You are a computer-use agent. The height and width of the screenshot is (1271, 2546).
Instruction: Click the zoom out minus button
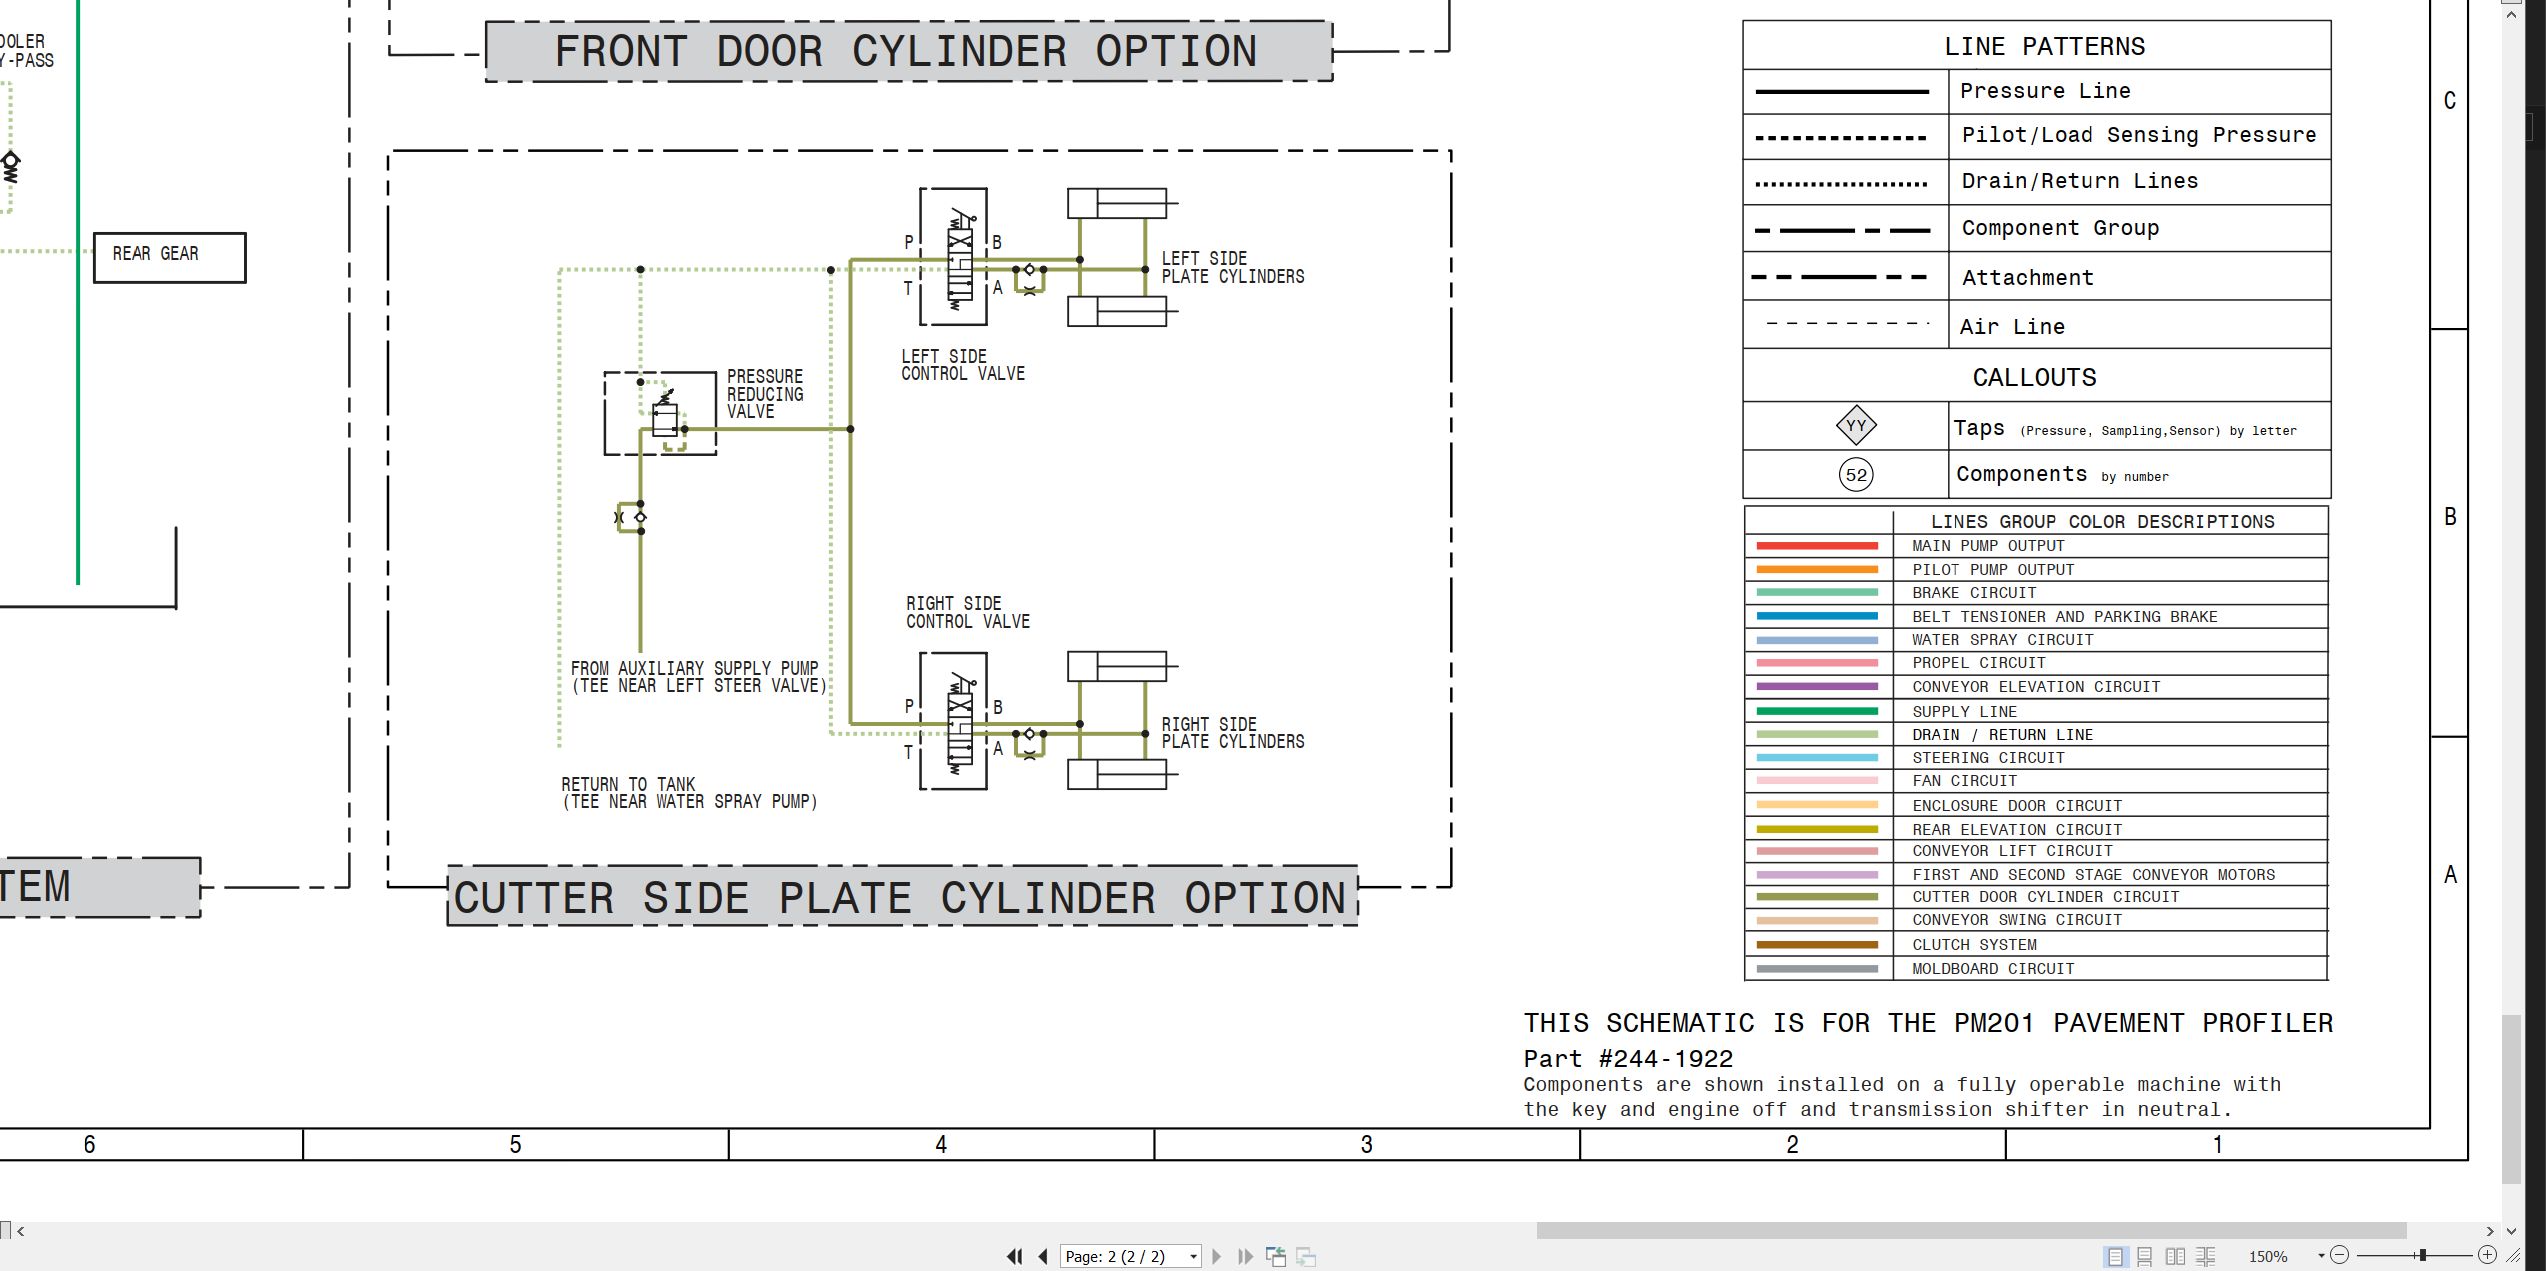point(2339,1255)
